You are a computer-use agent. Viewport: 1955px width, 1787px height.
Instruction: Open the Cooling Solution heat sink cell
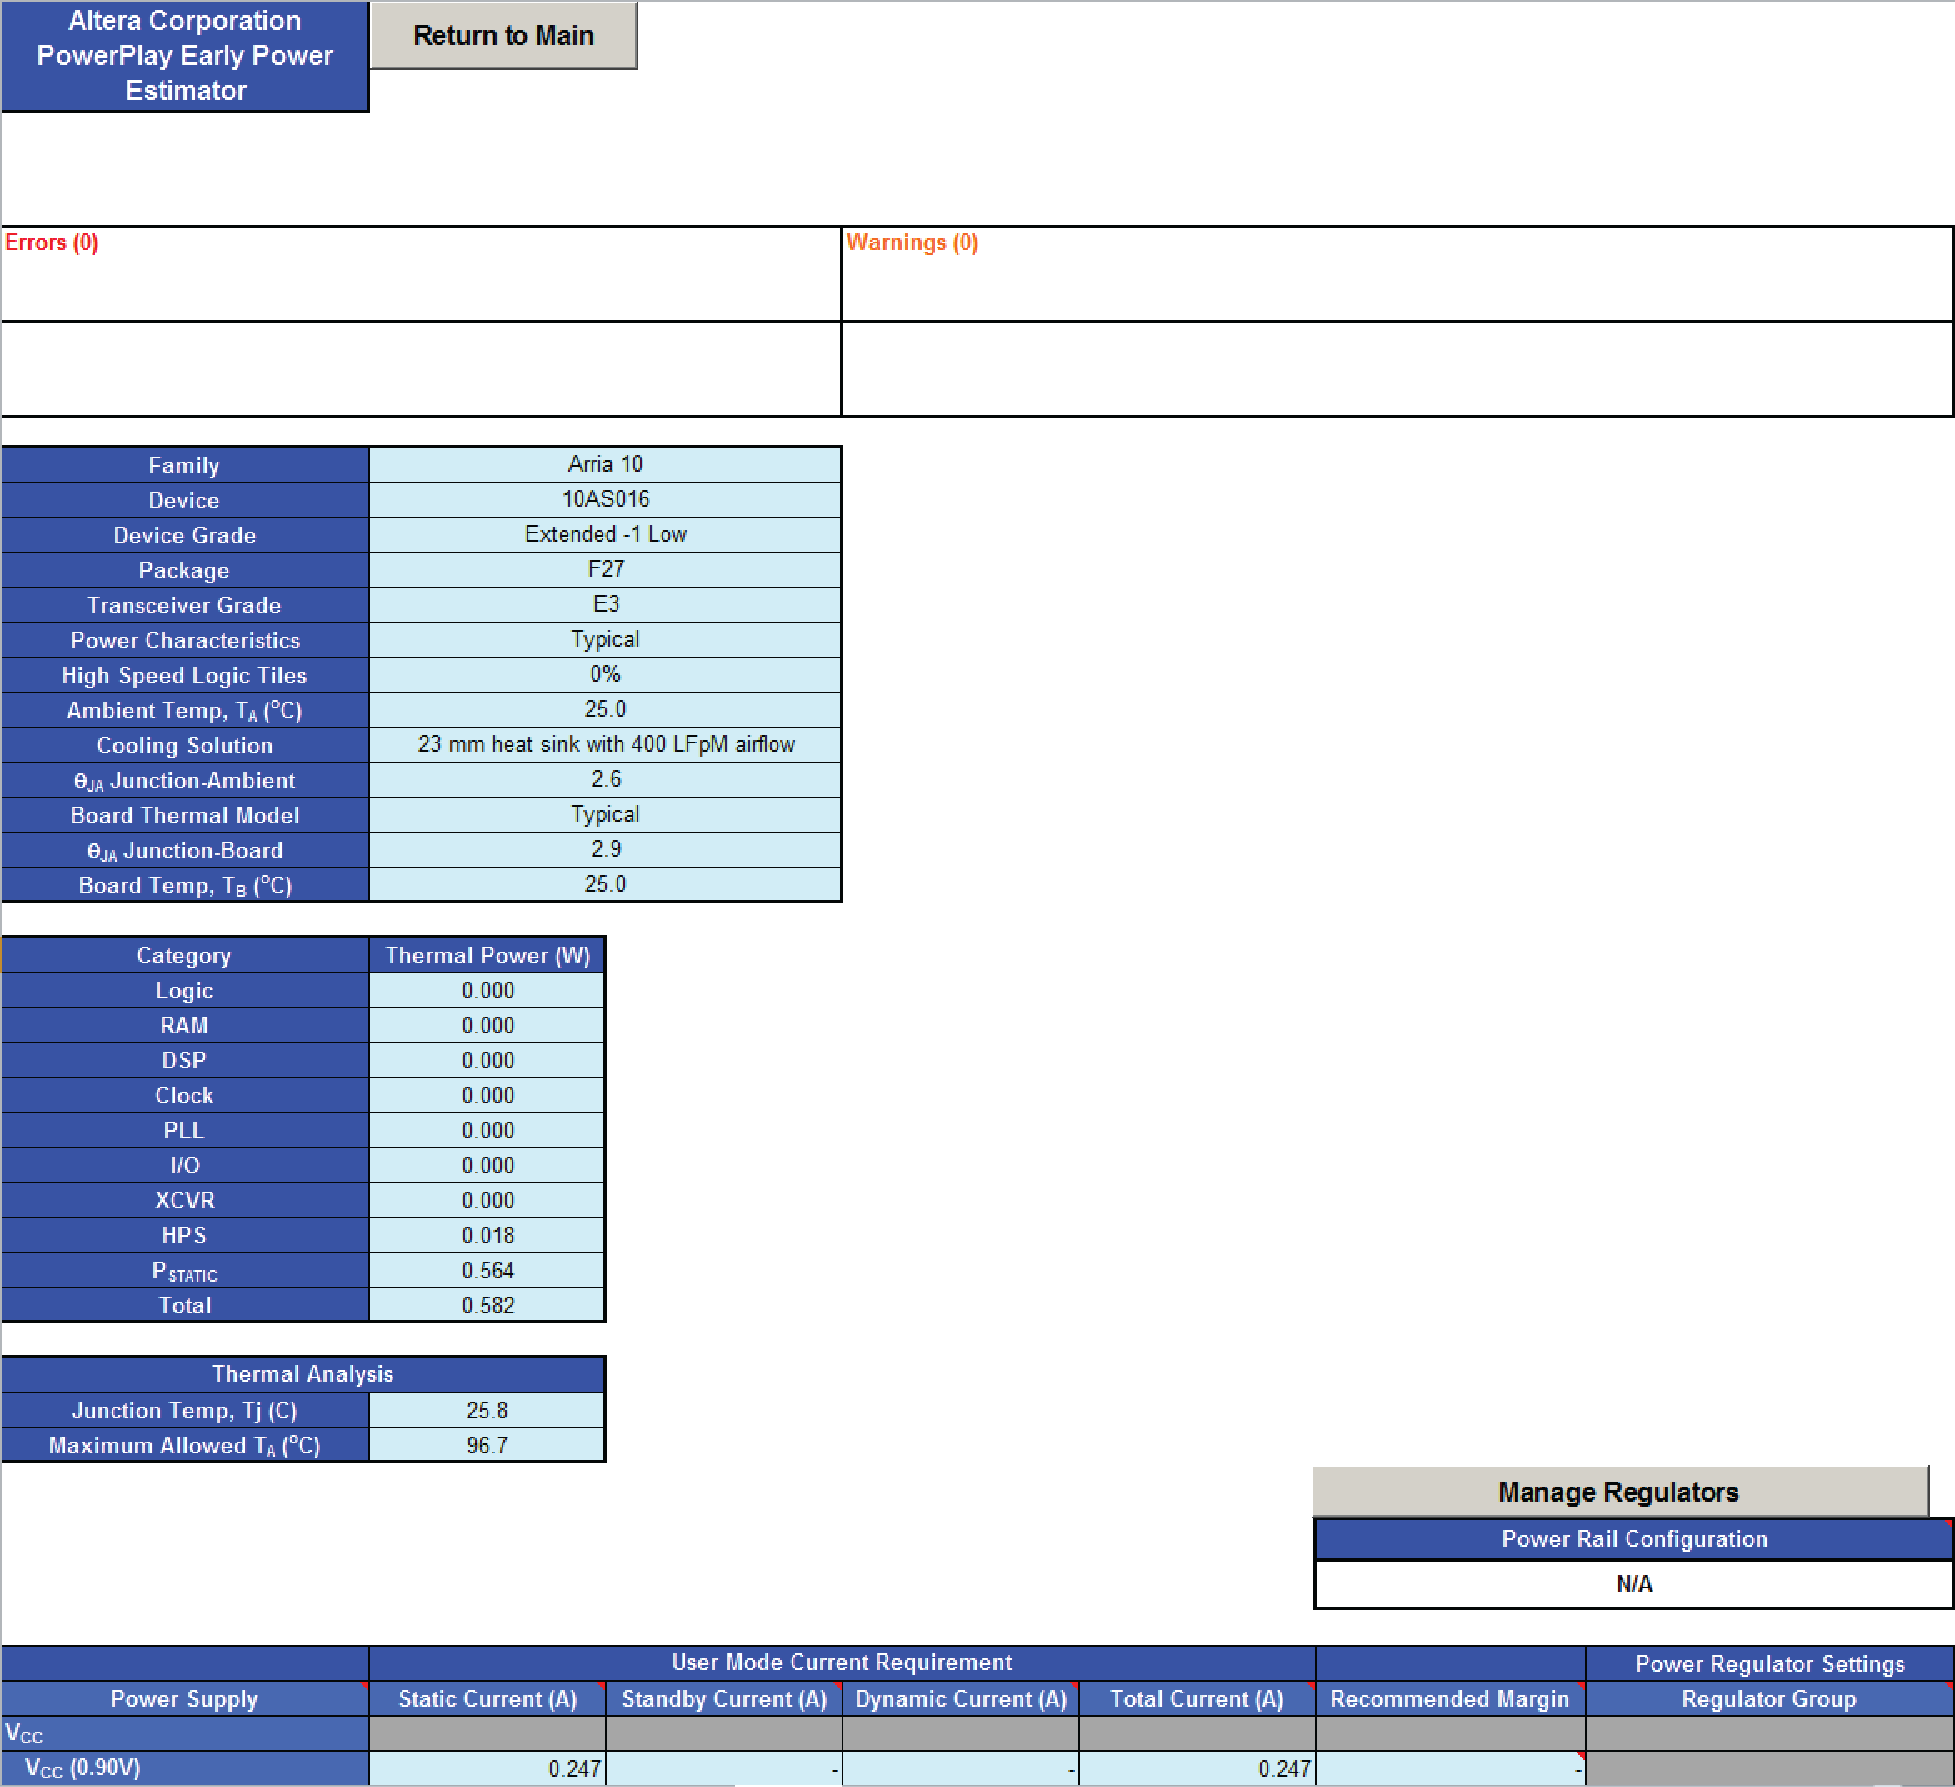(x=605, y=744)
